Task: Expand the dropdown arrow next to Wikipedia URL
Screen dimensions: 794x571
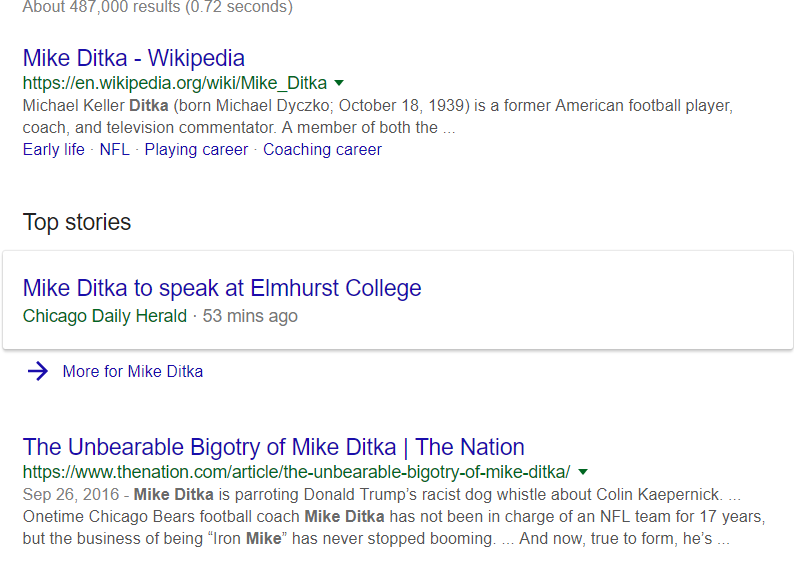Action: pyautogui.click(x=339, y=83)
